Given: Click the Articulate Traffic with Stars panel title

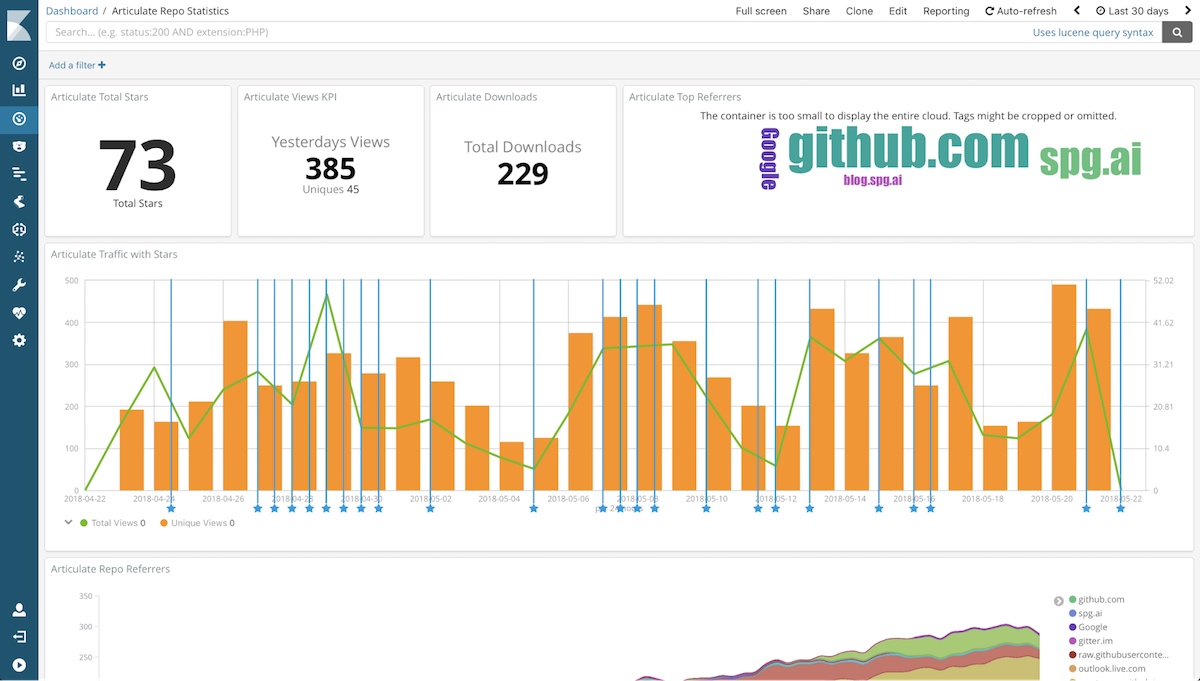Looking at the screenshot, I should [114, 255].
